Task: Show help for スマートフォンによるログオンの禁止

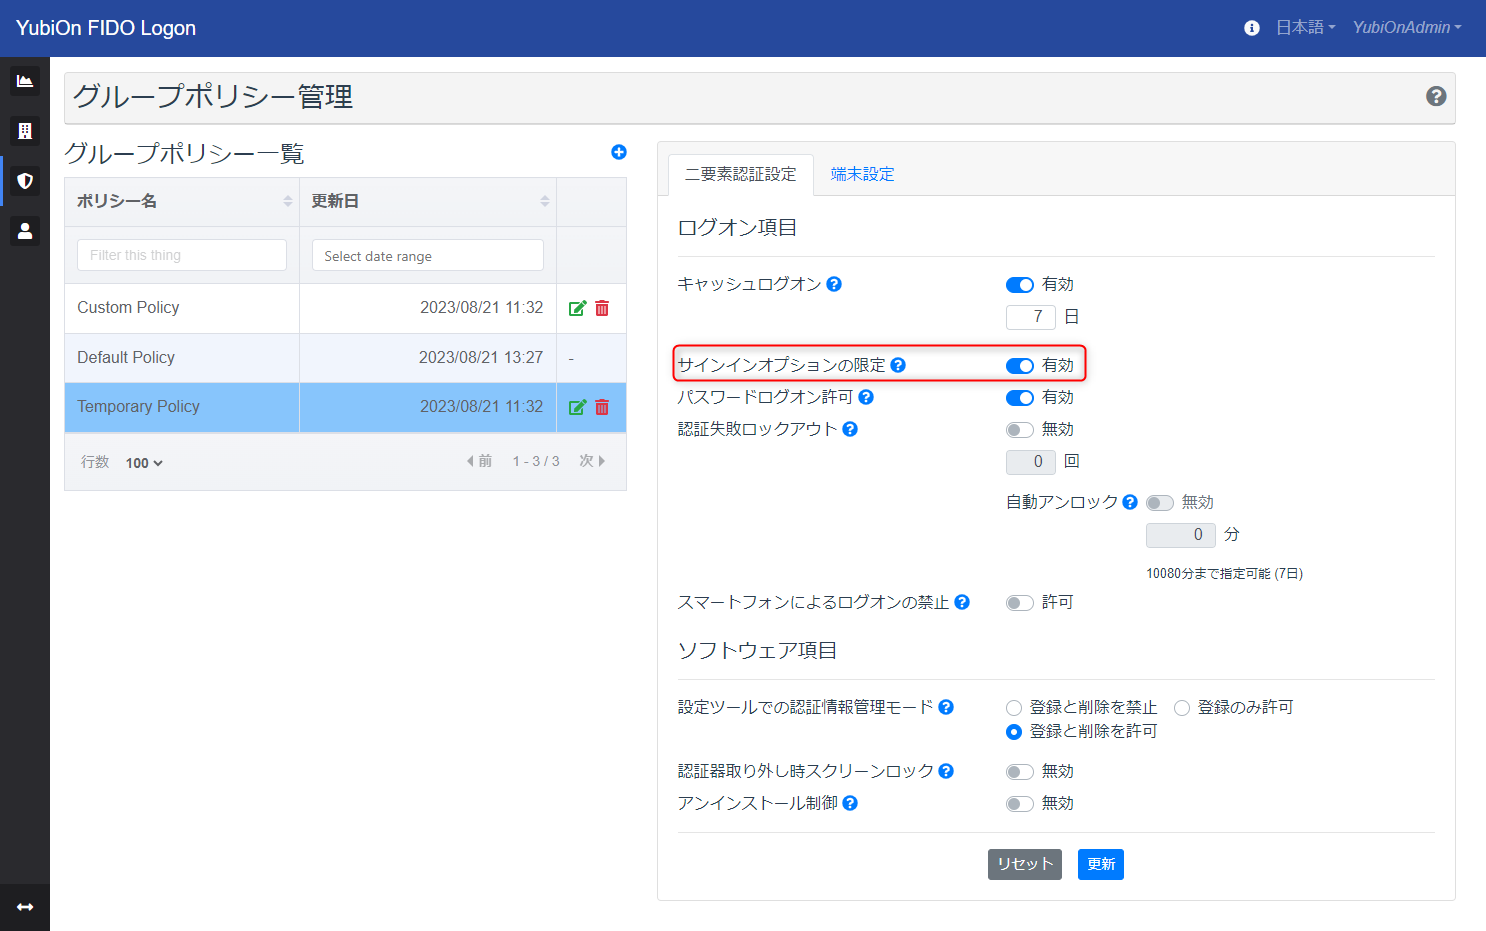Action: click(x=962, y=602)
